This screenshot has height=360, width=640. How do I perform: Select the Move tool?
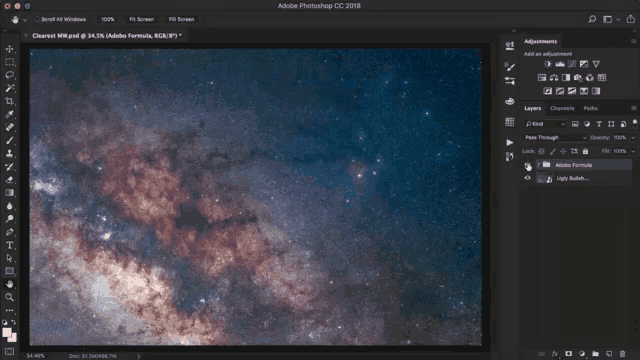9,49
